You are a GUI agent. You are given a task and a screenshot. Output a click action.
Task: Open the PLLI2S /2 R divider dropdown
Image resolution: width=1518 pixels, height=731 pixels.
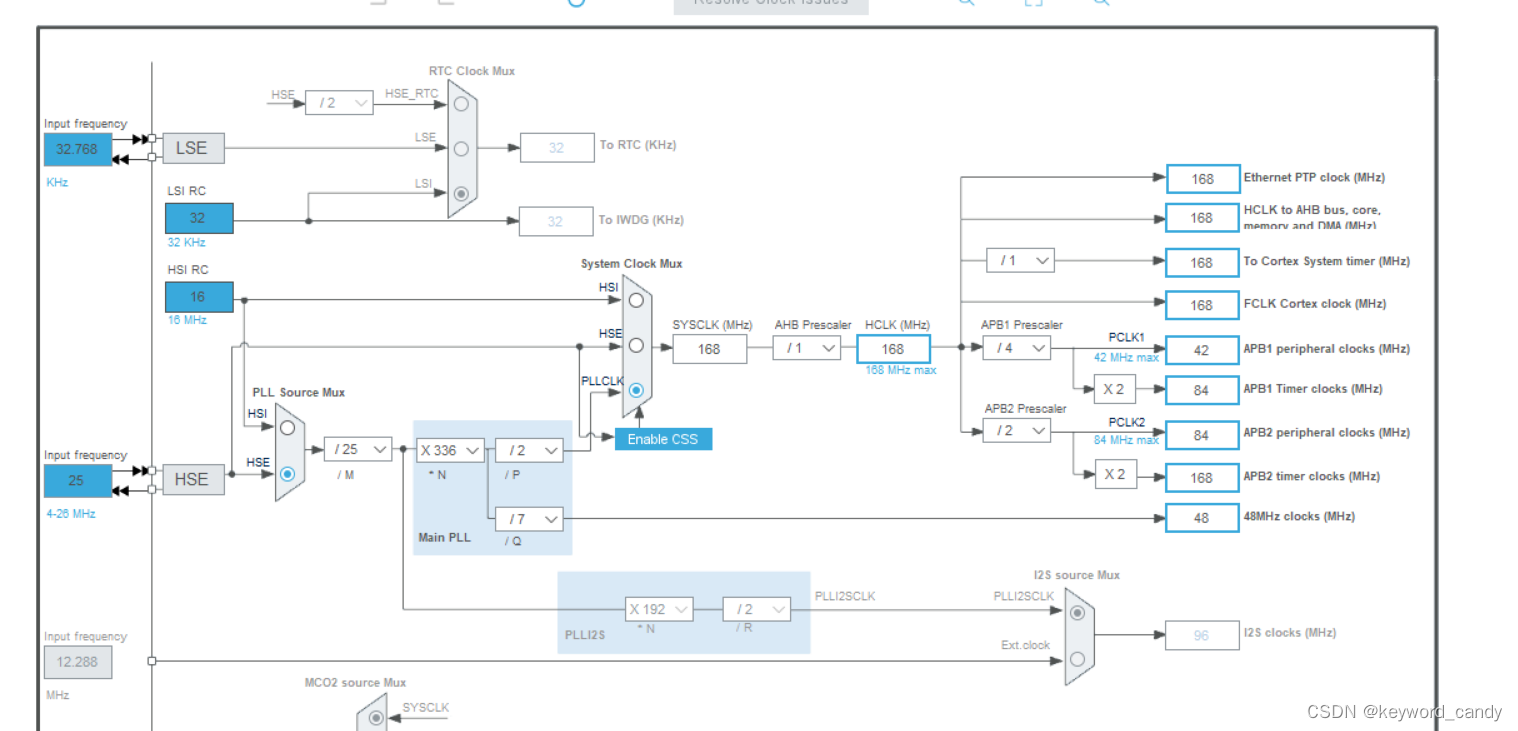(x=757, y=609)
